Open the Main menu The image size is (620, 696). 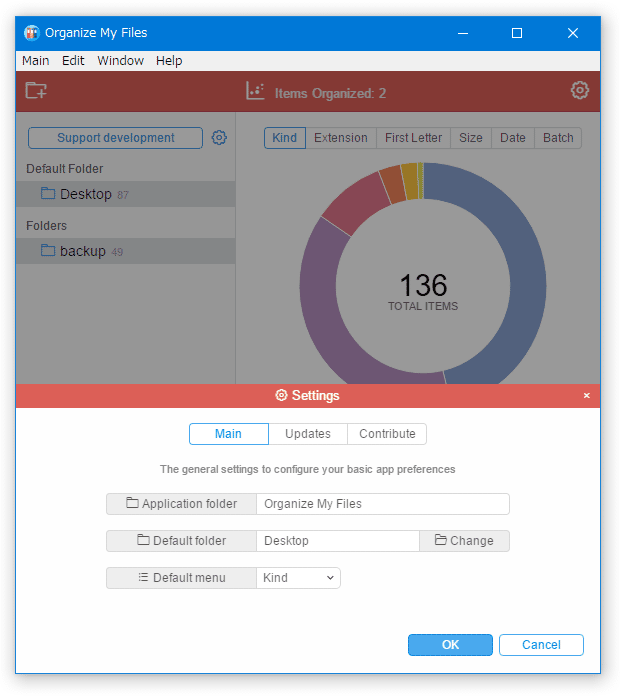pyautogui.click(x=36, y=60)
